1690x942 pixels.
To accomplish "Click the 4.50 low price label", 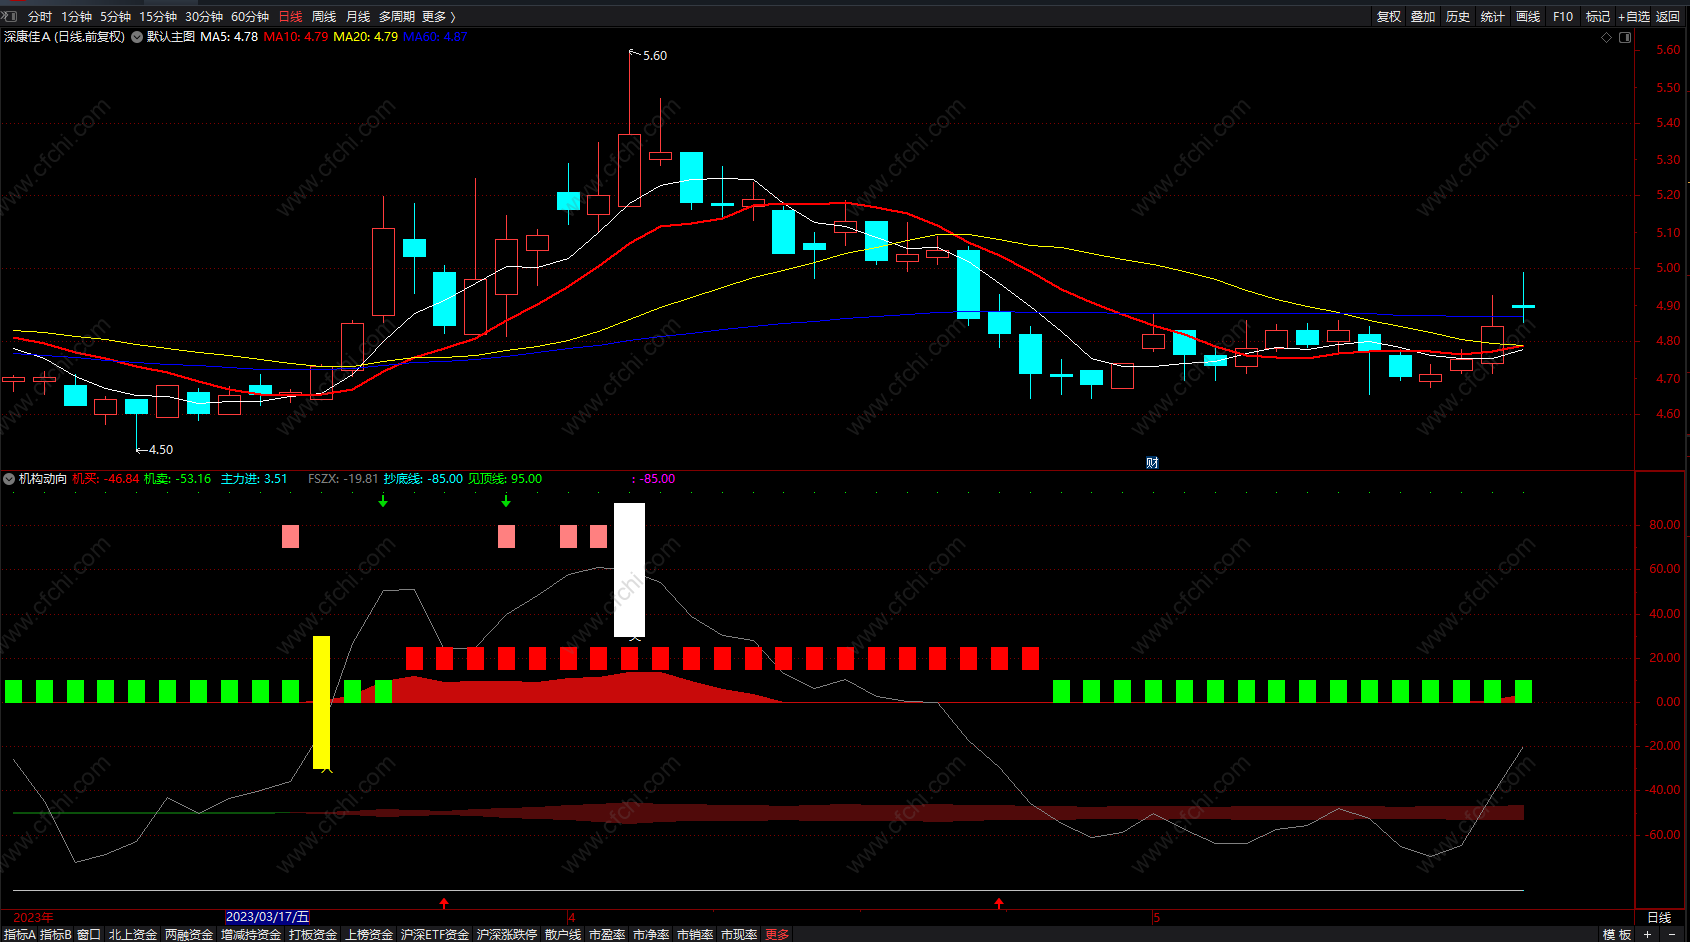I will point(161,450).
